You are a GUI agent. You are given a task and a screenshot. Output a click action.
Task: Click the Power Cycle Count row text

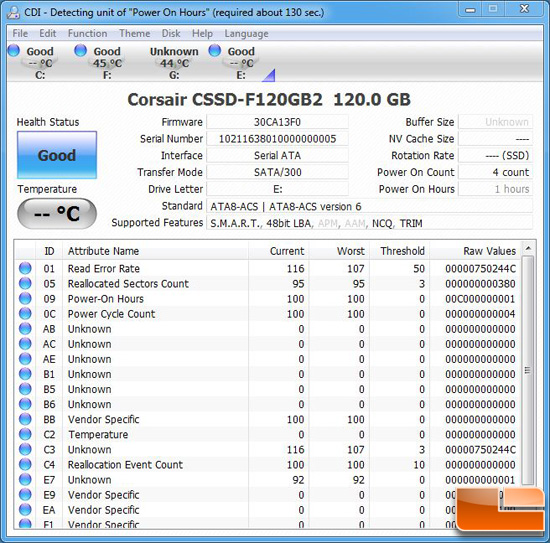pos(111,314)
